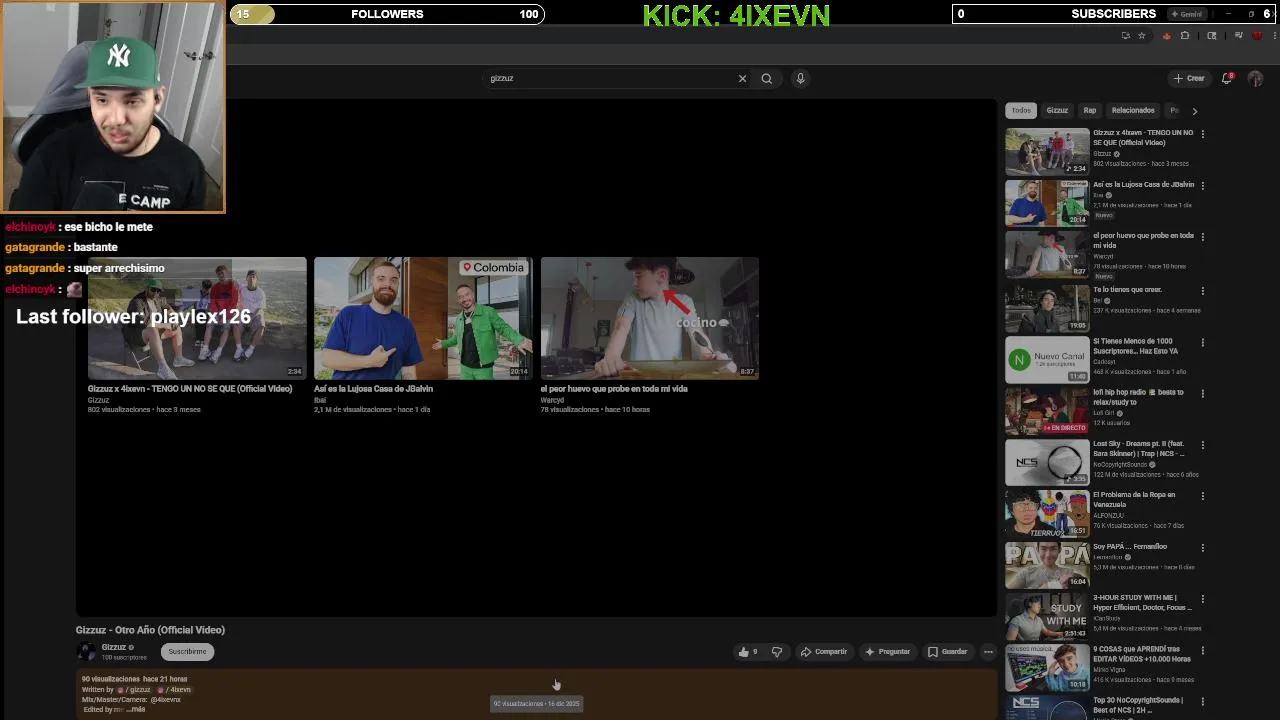
Task: Open the browser extensions puzzle icon
Action: (1185, 36)
